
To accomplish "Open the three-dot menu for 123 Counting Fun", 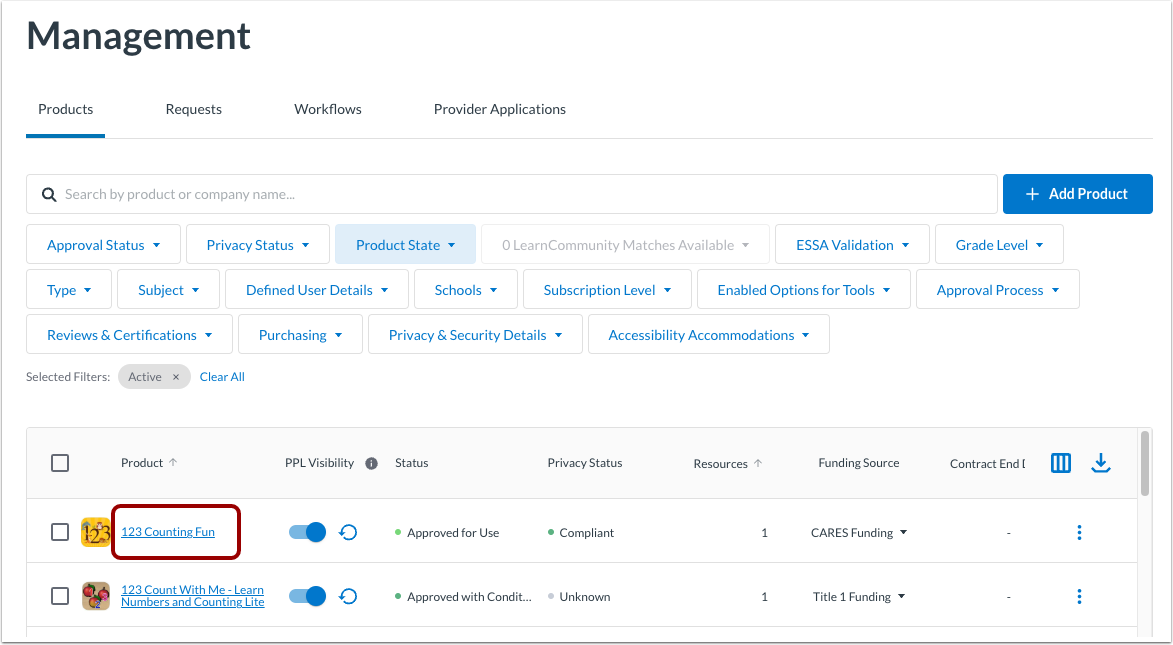I will pos(1079,532).
